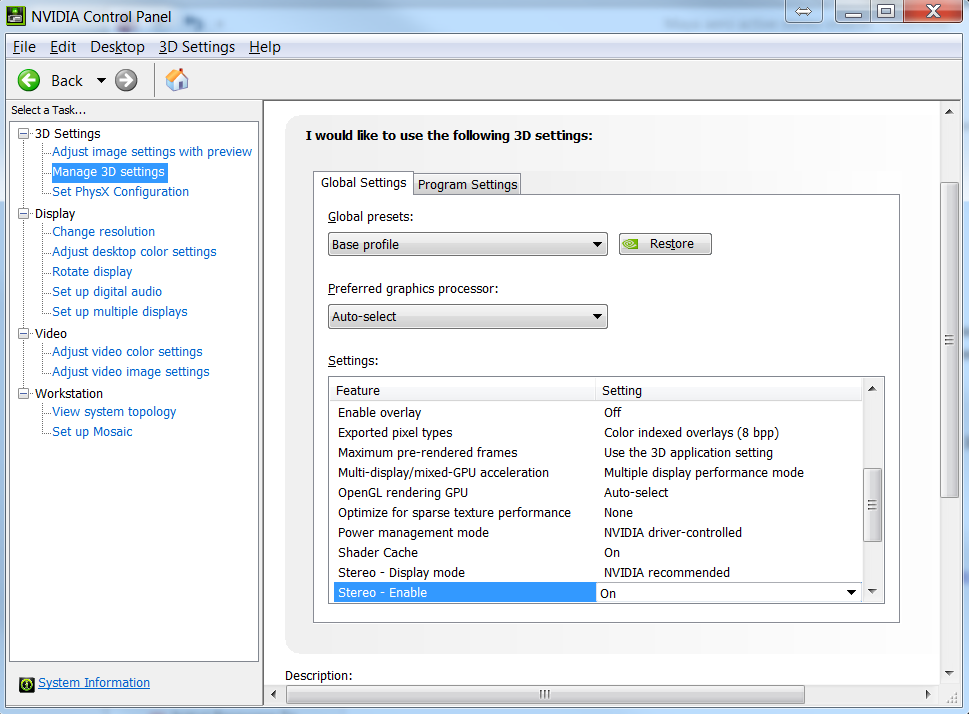Collapse the 3D Settings tree node
Viewport: 969px width, 714px height.
[24, 133]
